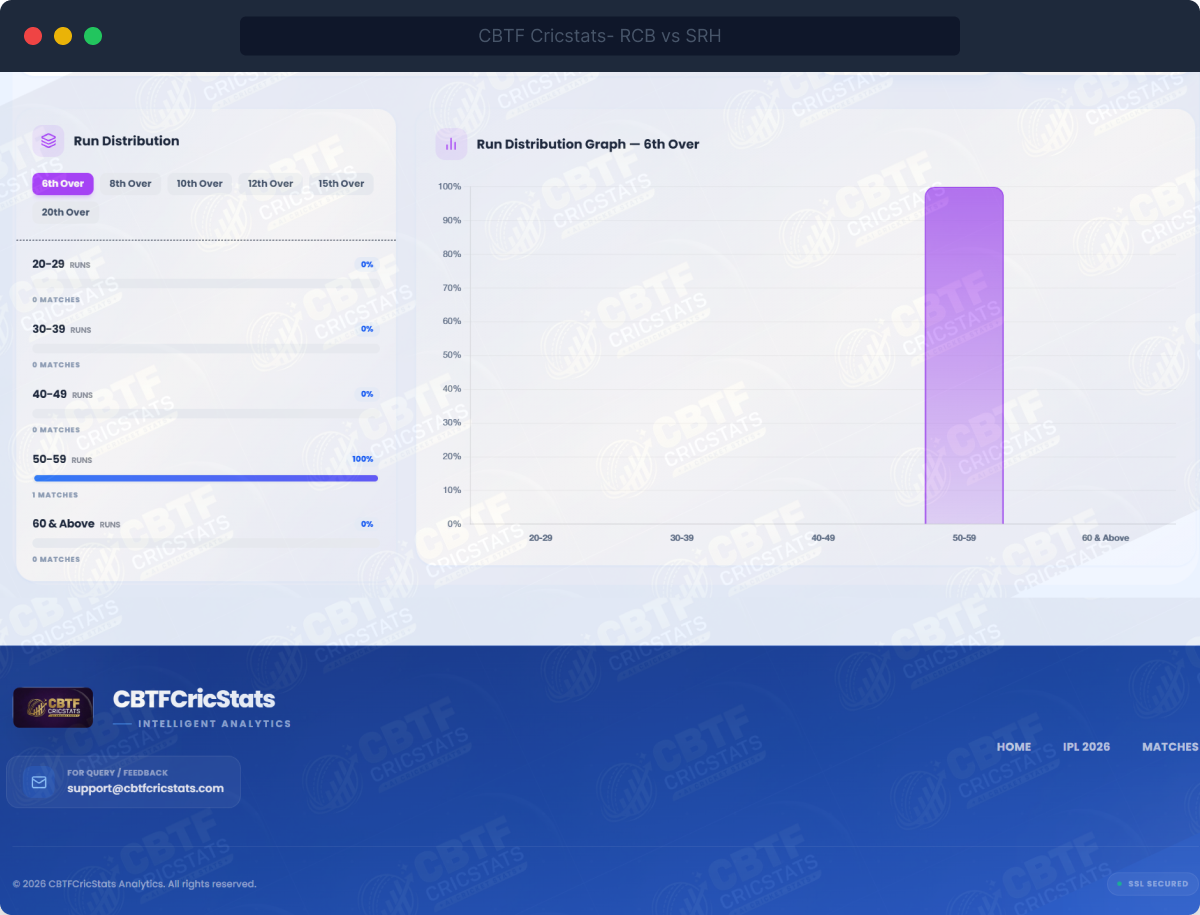Viewport: 1200px width, 915px height.
Task: Go to the IPL 2026 link
Action: pyautogui.click(x=1086, y=747)
